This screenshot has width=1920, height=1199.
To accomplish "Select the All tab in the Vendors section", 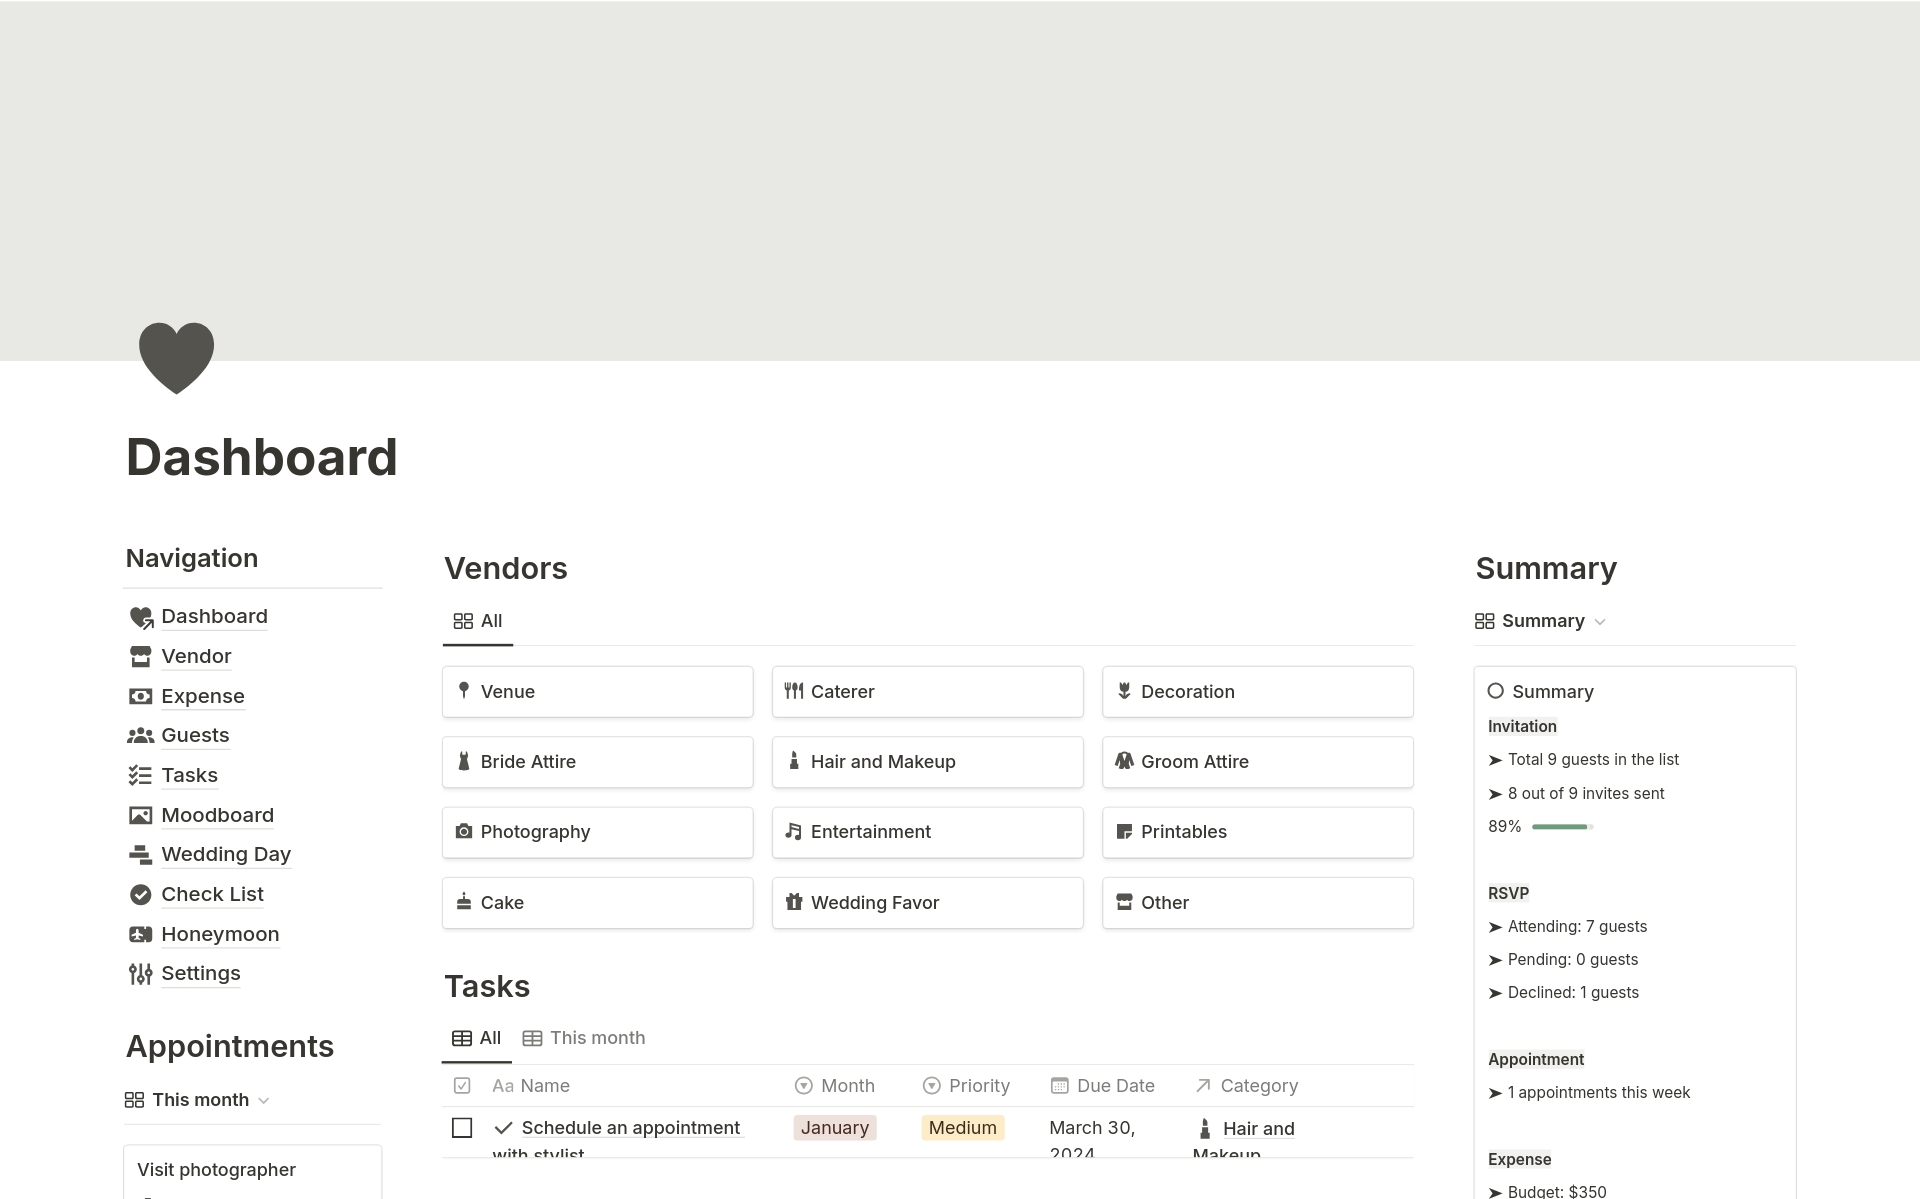I will point(478,621).
